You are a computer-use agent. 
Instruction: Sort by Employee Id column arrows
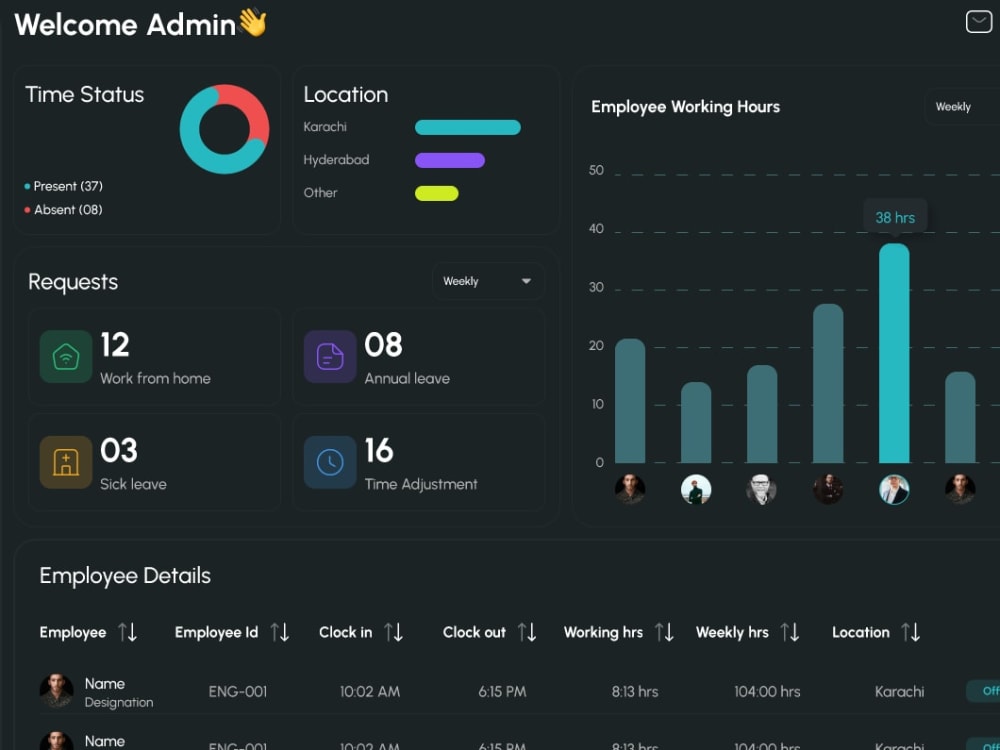[280, 632]
